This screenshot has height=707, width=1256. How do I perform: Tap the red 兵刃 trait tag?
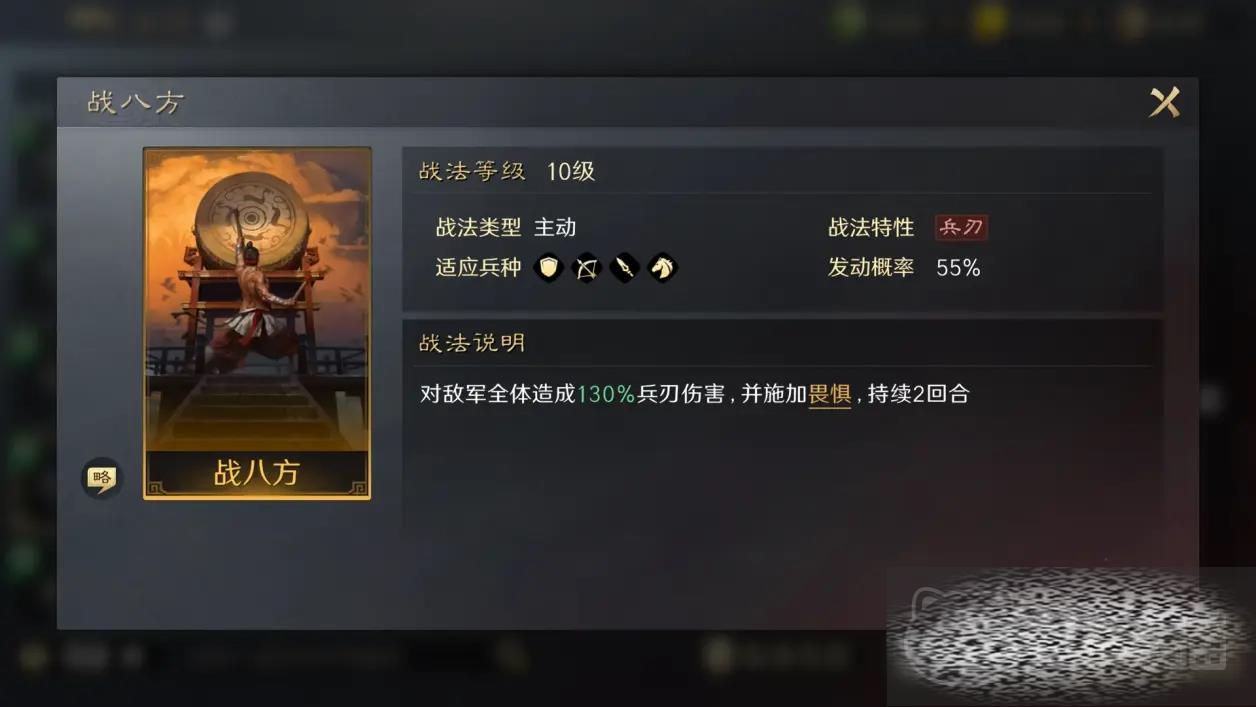[x=961, y=227]
